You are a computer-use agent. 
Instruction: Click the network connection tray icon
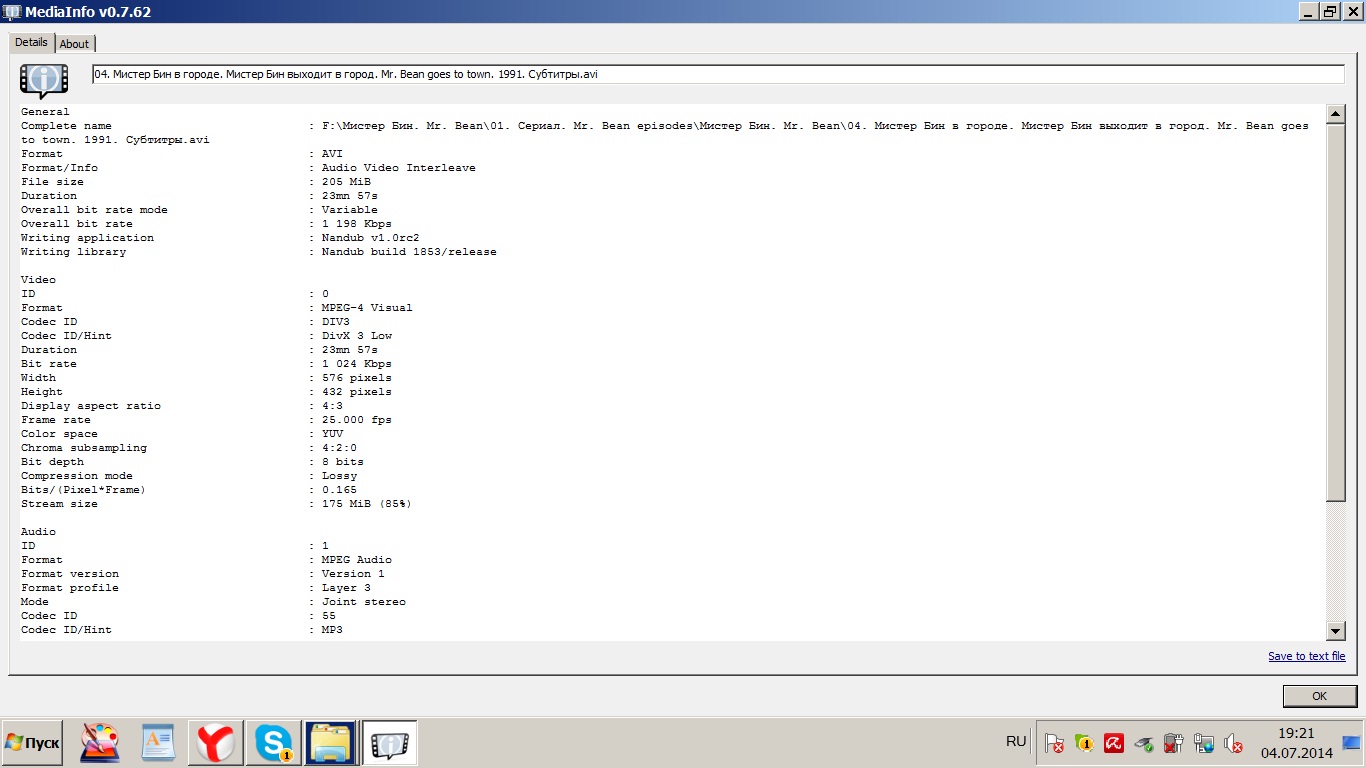coord(1204,743)
